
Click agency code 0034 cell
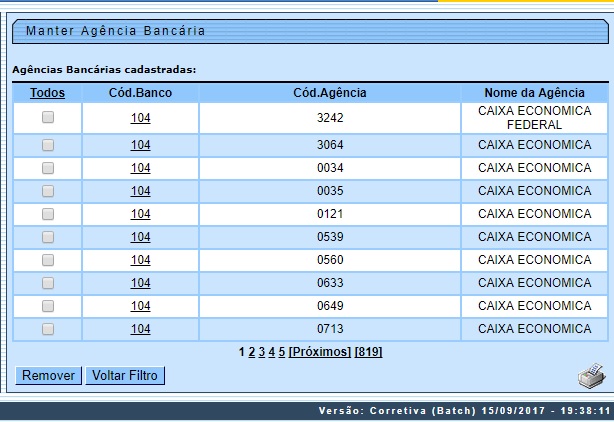pos(330,168)
